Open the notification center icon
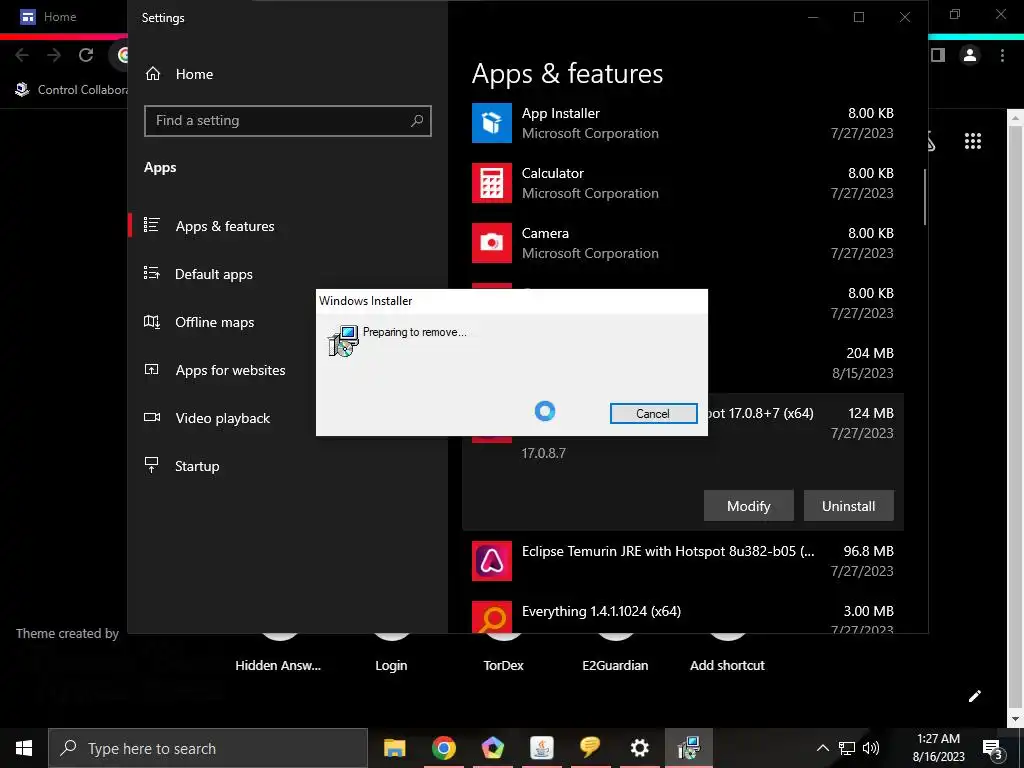The width and height of the screenshot is (1024, 768). click(x=993, y=749)
